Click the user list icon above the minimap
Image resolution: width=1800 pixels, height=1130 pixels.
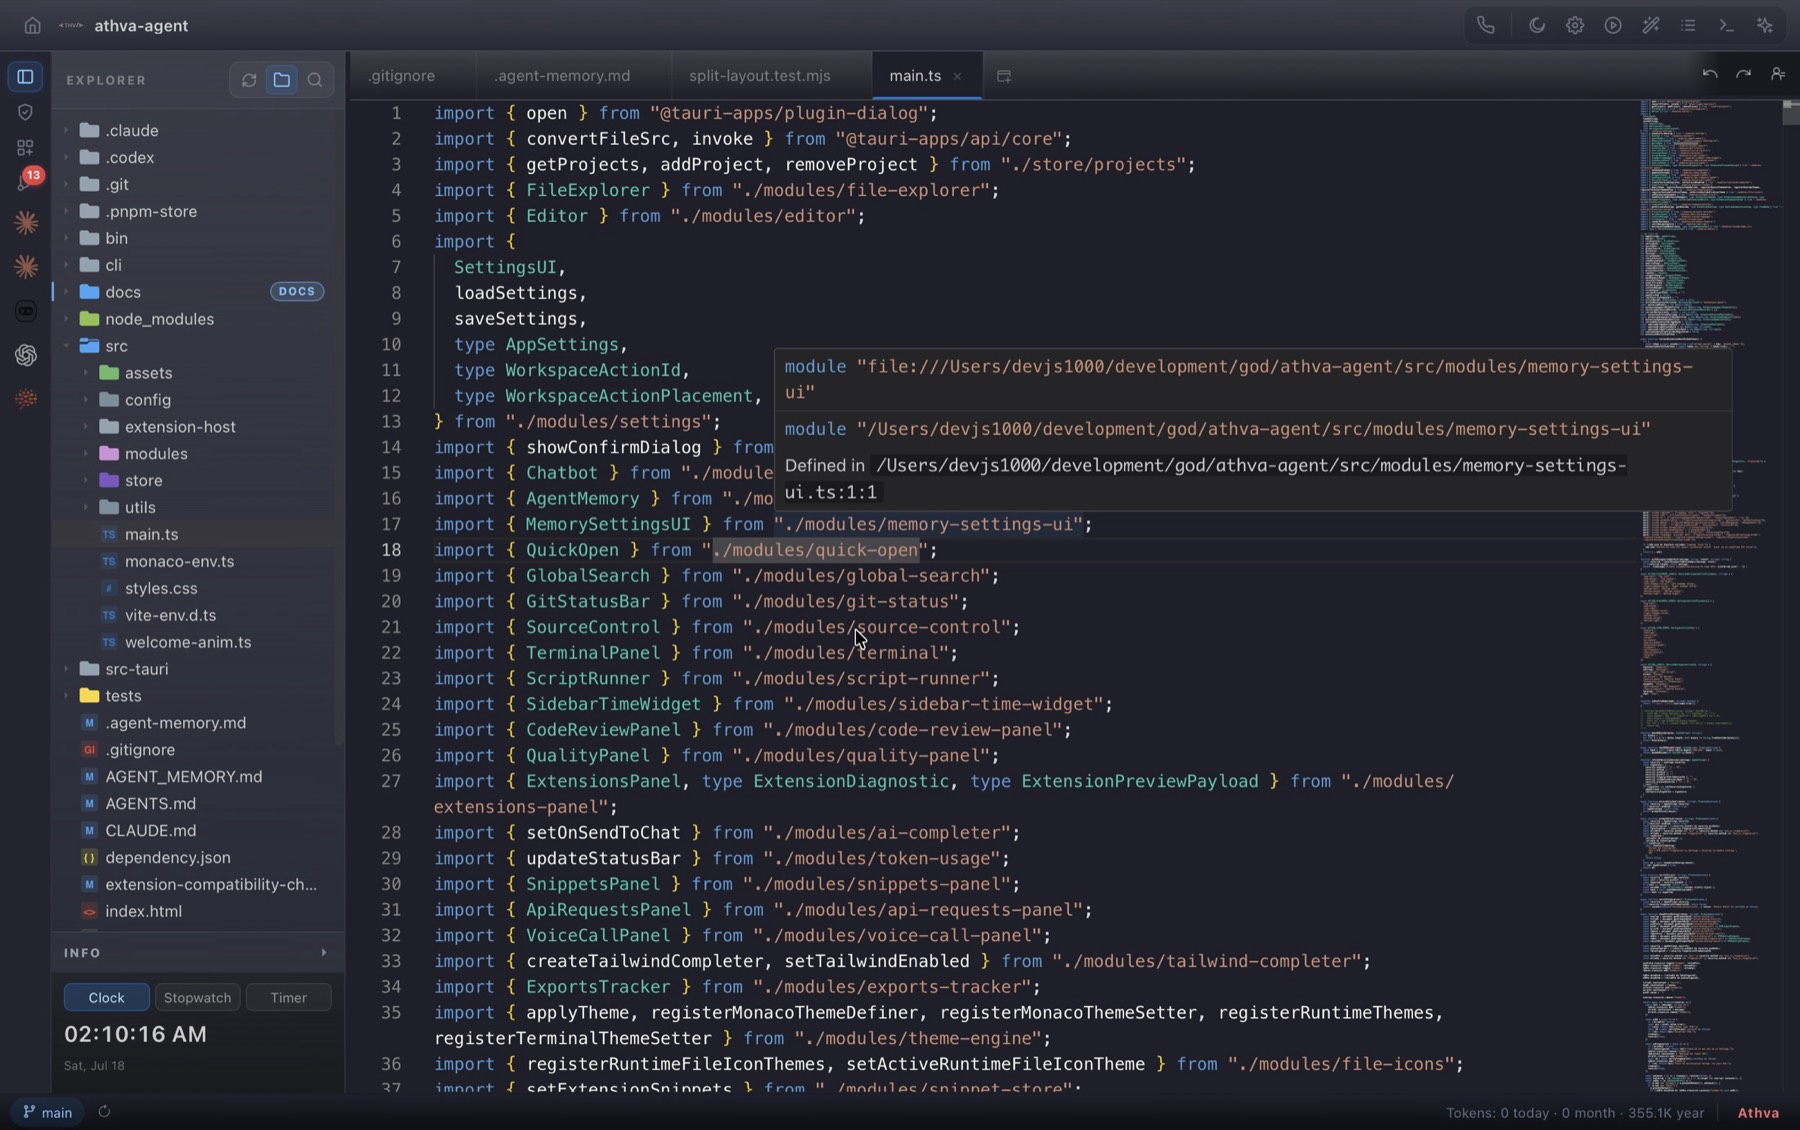tap(1777, 75)
